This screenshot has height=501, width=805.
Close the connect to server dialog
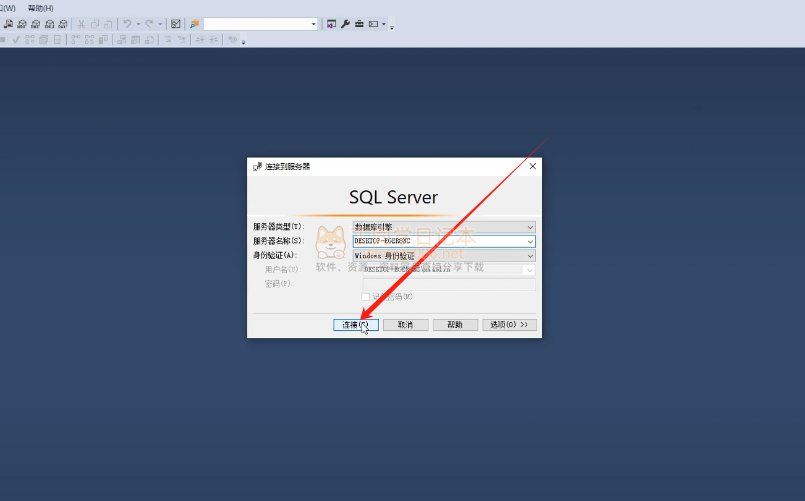532,166
